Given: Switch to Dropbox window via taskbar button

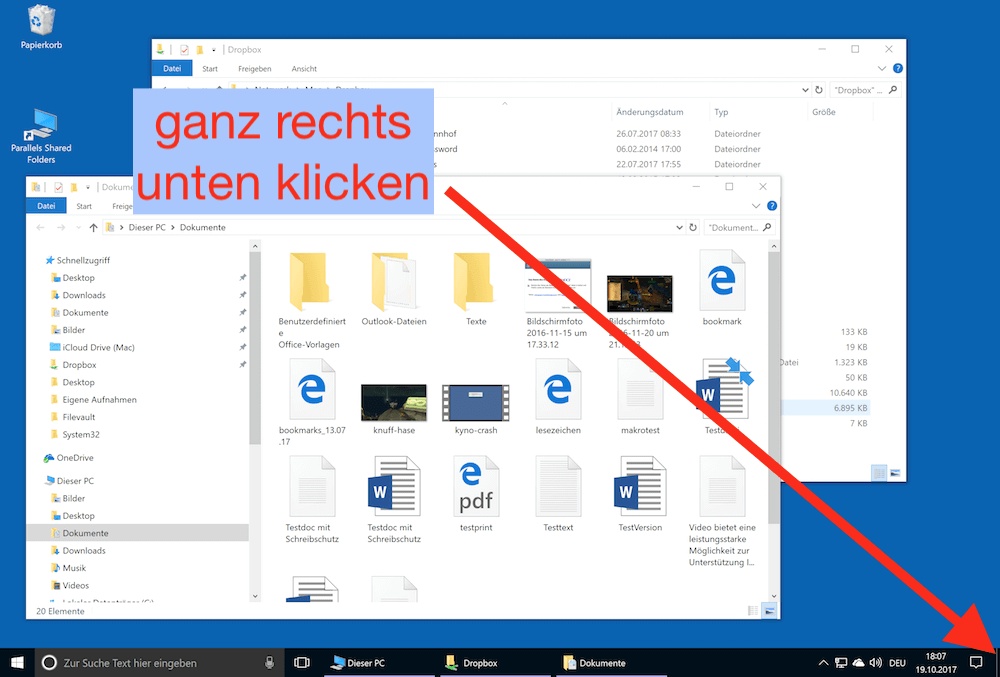Looking at the screenshot, I should 472,662.
